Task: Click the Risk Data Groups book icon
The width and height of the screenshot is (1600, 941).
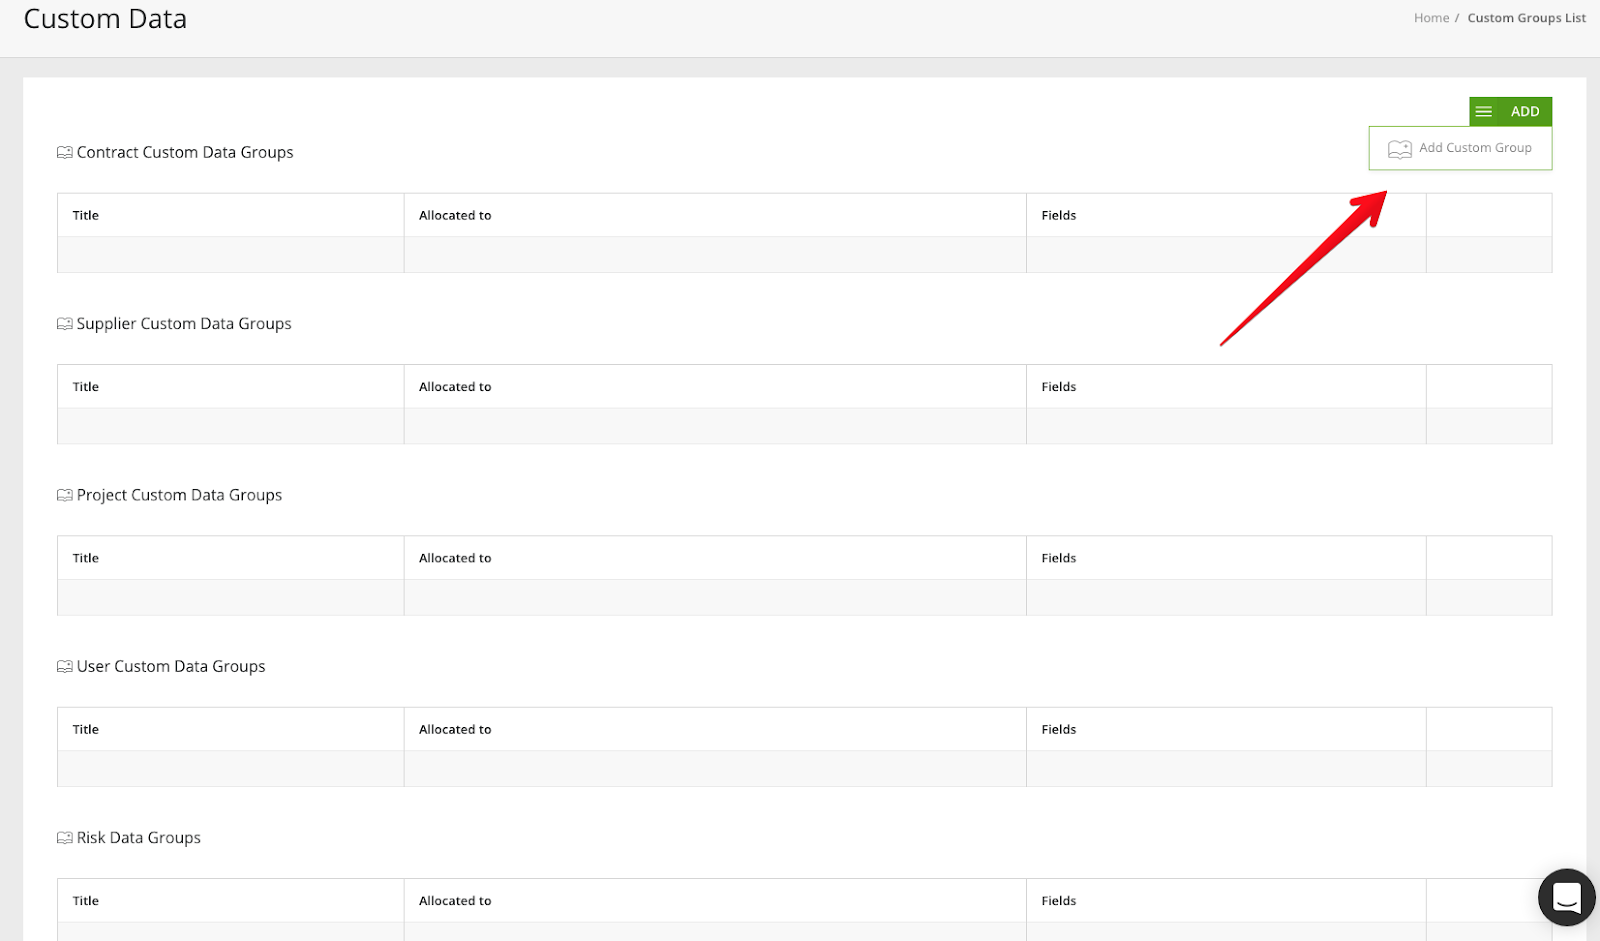Action: coord(65,838)
